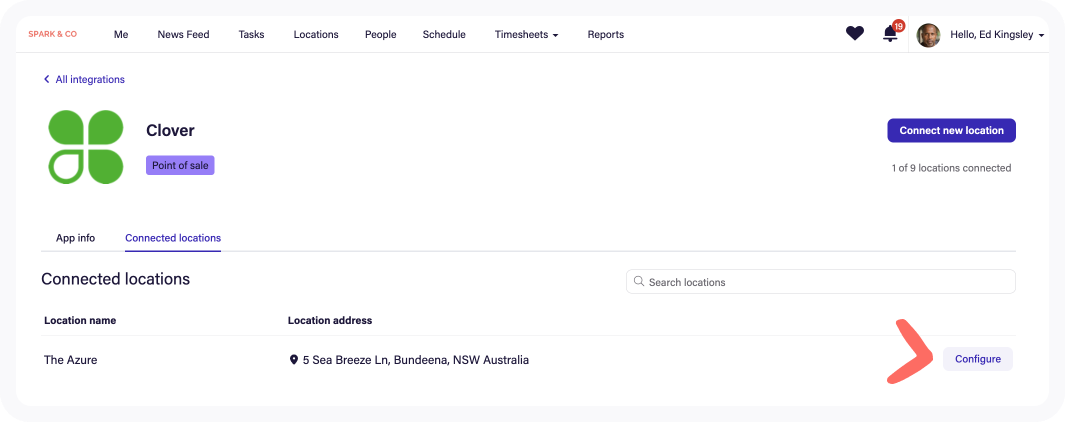This screenshot has height=422, width=1065.
Task: Open the favorites heart icon
Action: coord(854,33)
